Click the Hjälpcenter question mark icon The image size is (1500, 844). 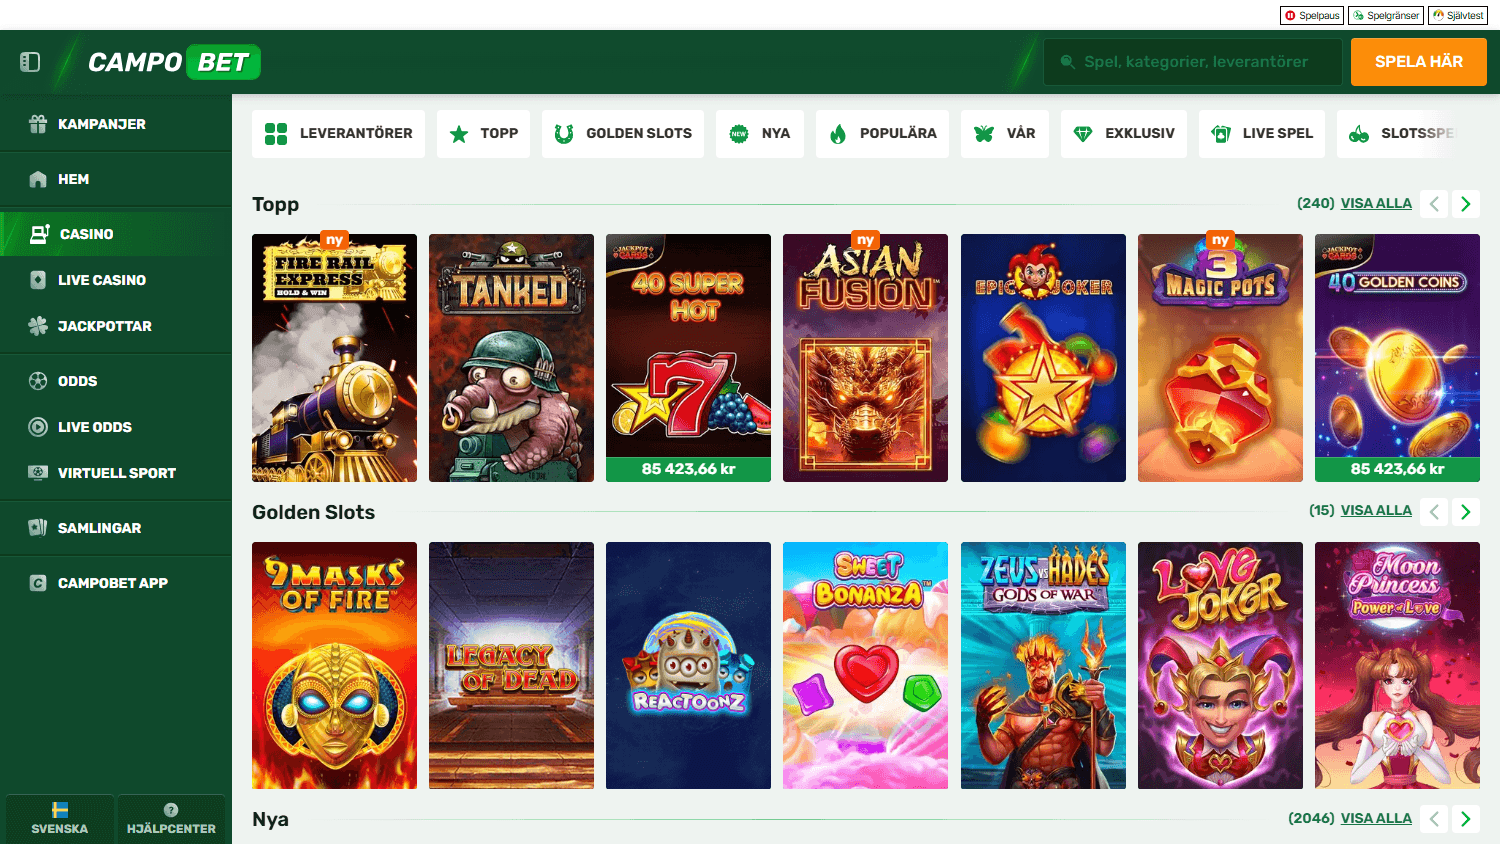coord(171,810)
